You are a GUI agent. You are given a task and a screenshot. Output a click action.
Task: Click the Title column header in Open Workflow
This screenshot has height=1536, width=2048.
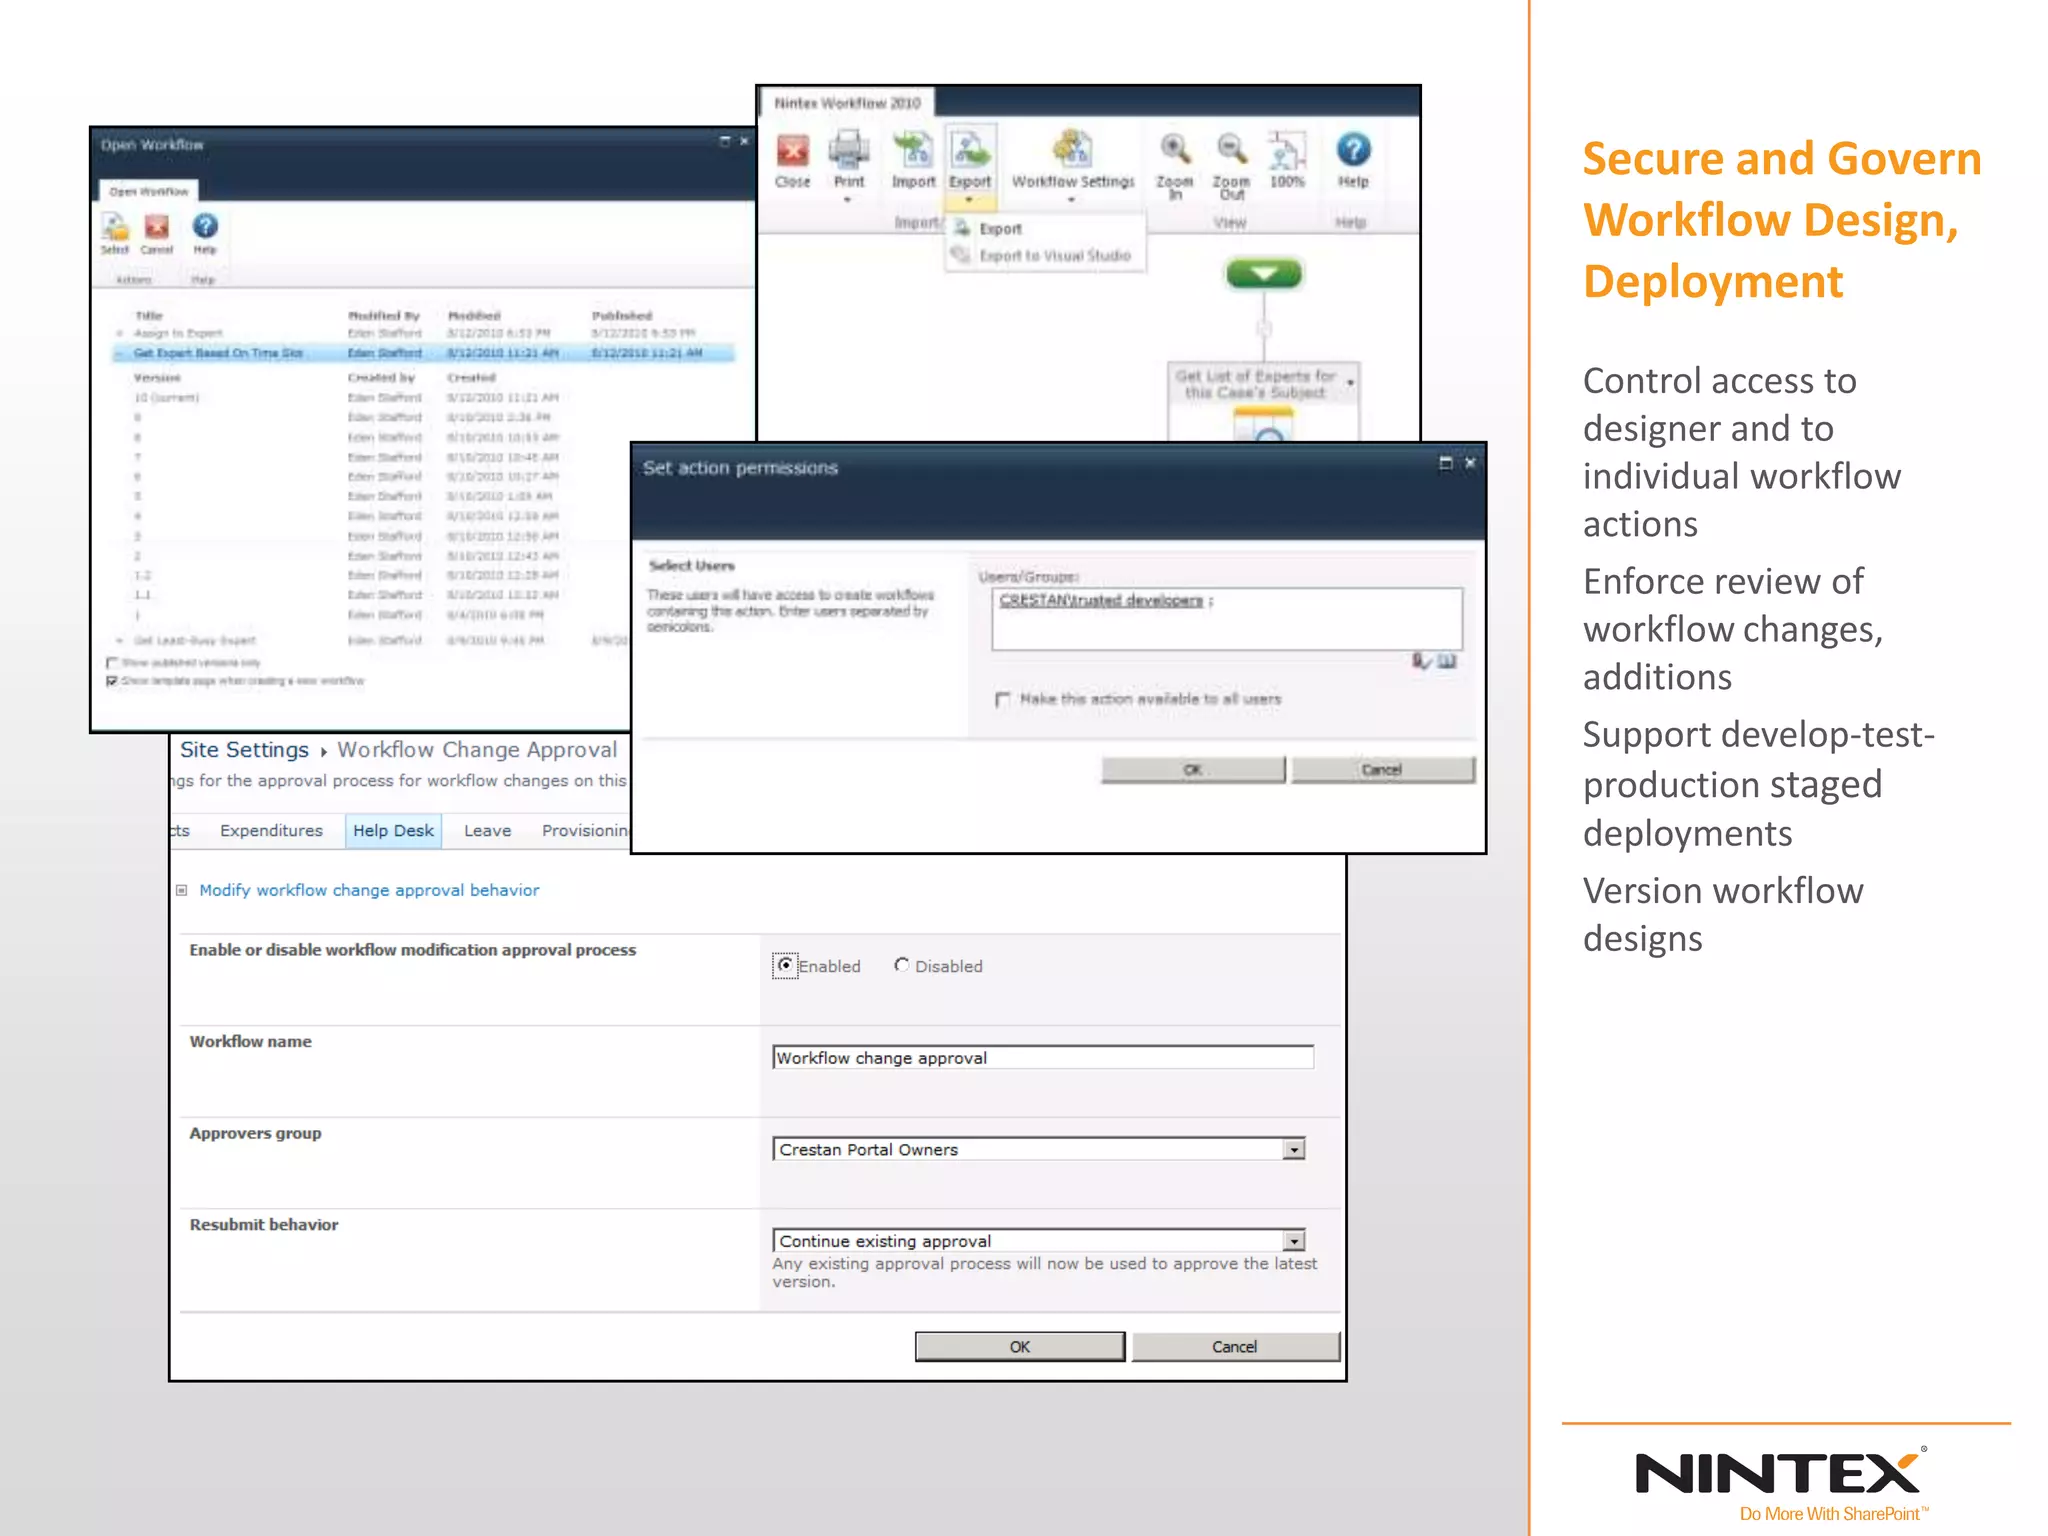[149, 316]
